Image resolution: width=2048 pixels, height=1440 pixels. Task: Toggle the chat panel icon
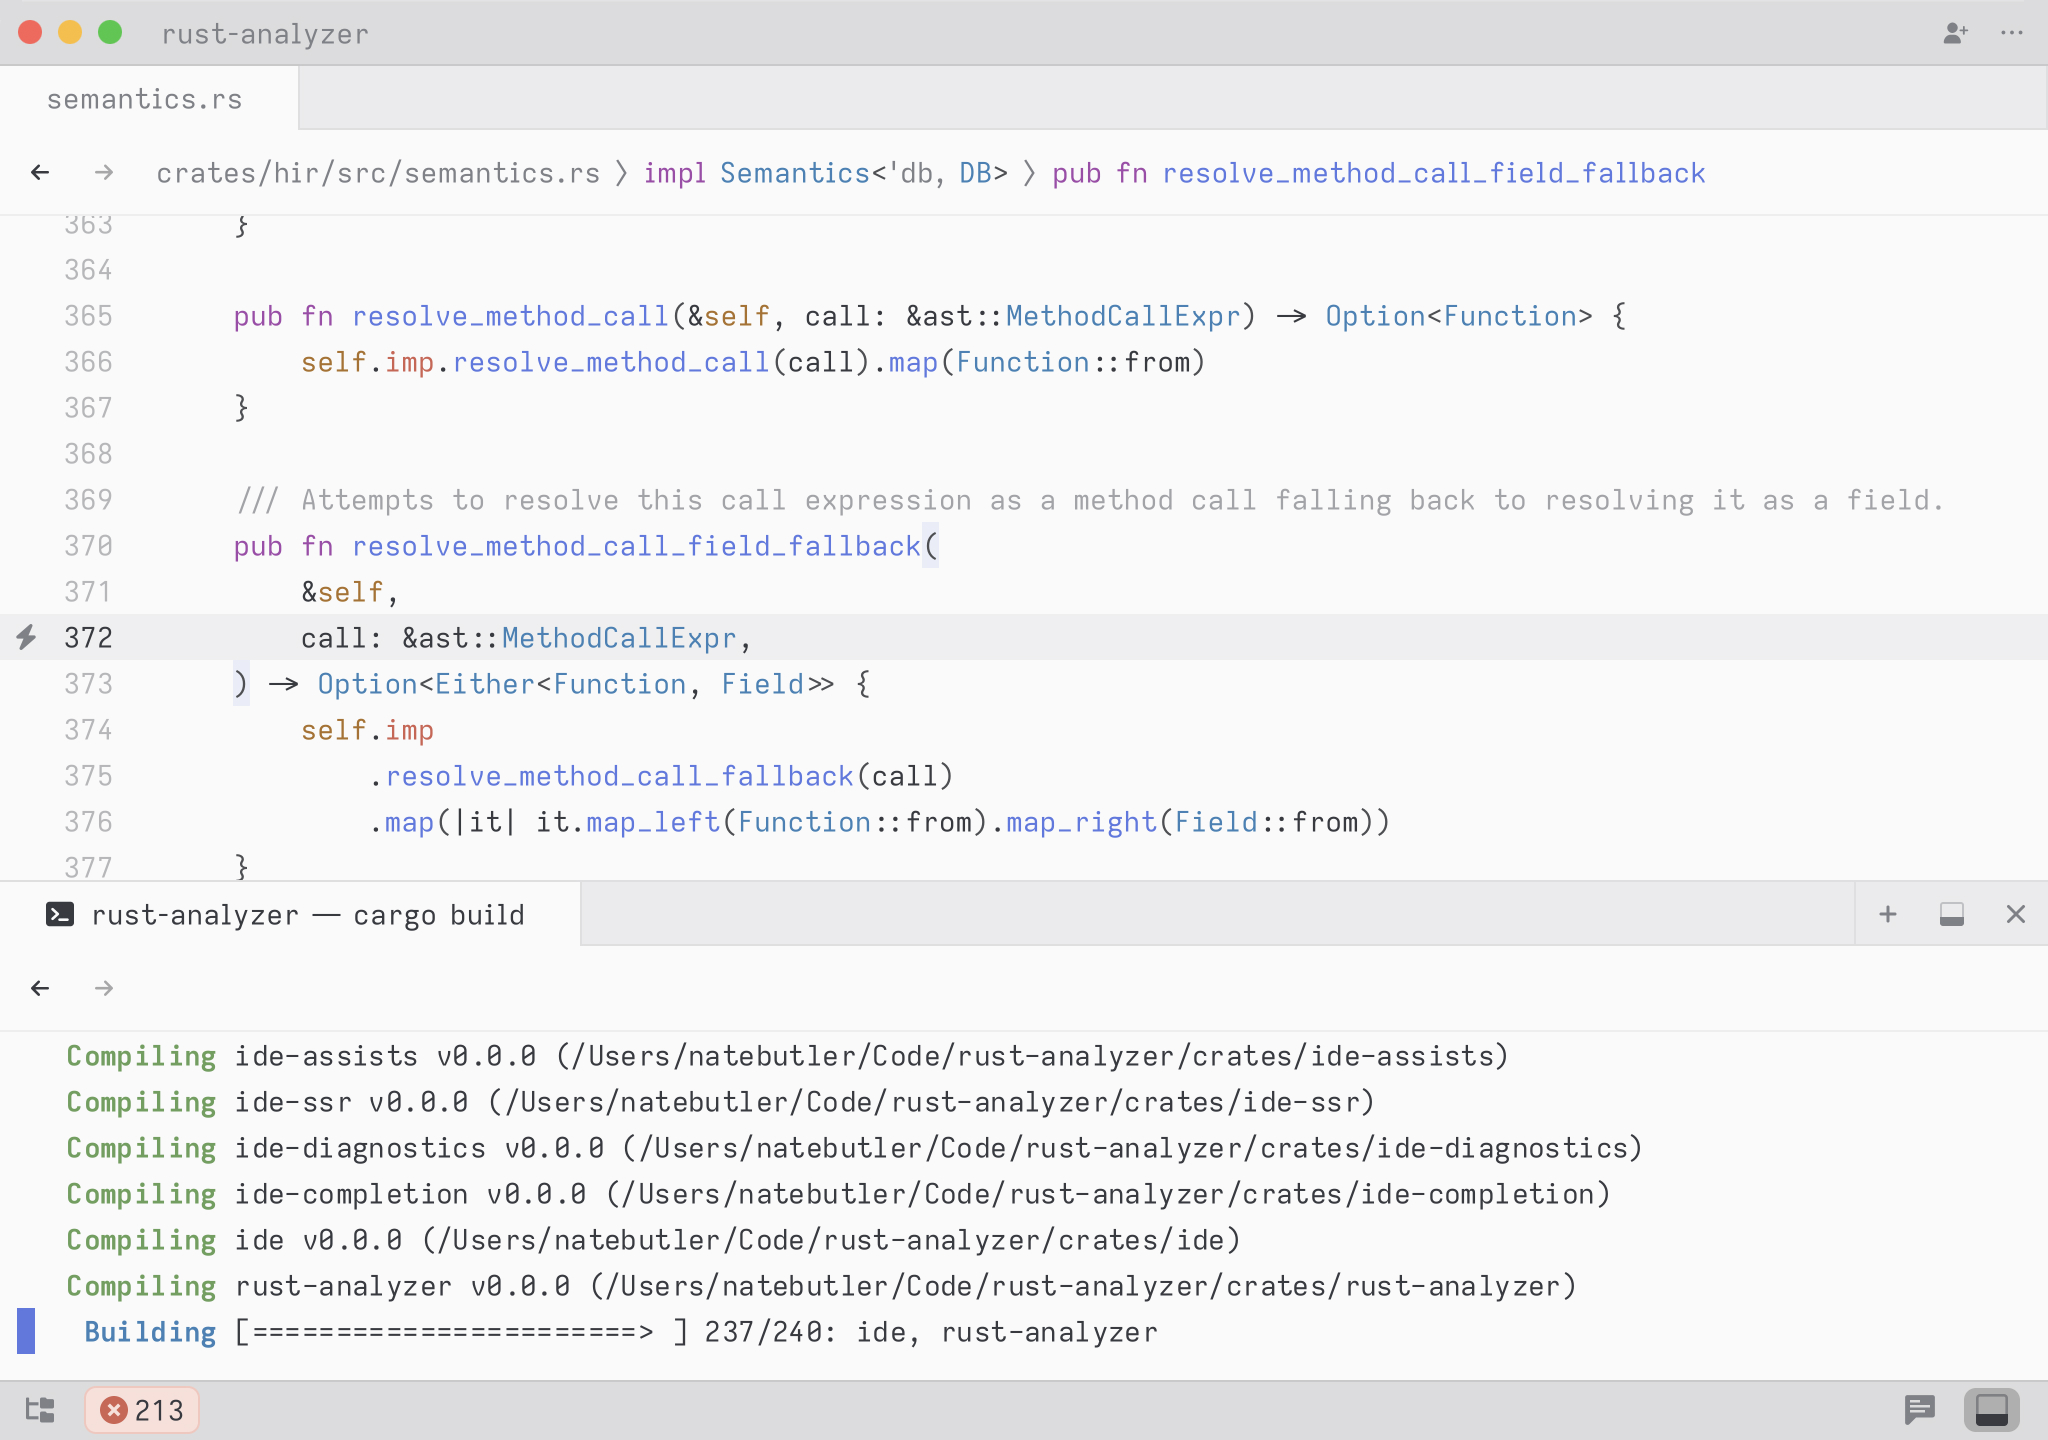[x=1919, y=1410]
